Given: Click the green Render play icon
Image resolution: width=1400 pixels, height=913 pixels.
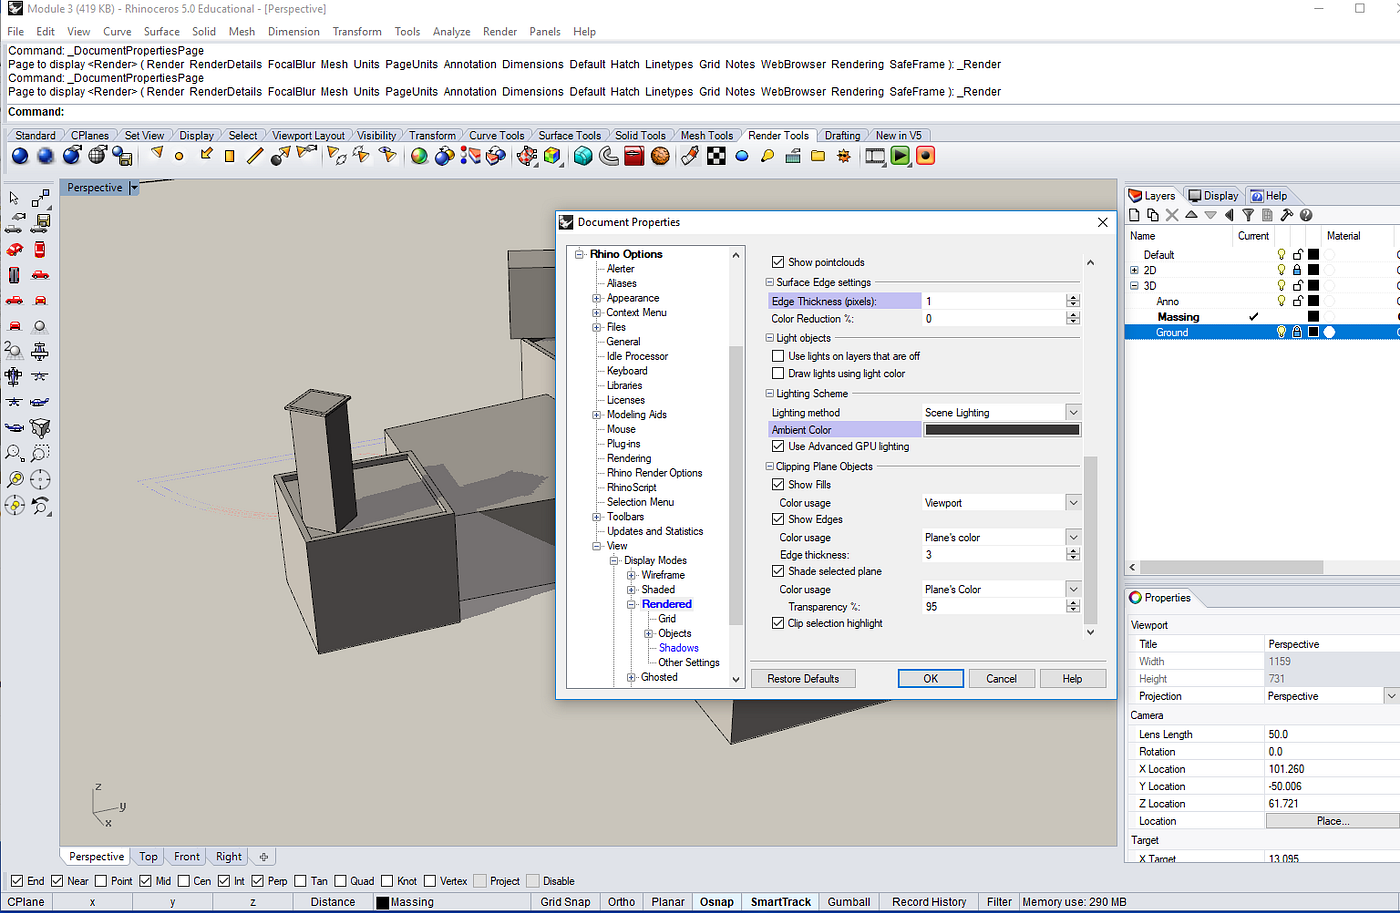Looking at the screenshot, I should click(x=900, y=156).
